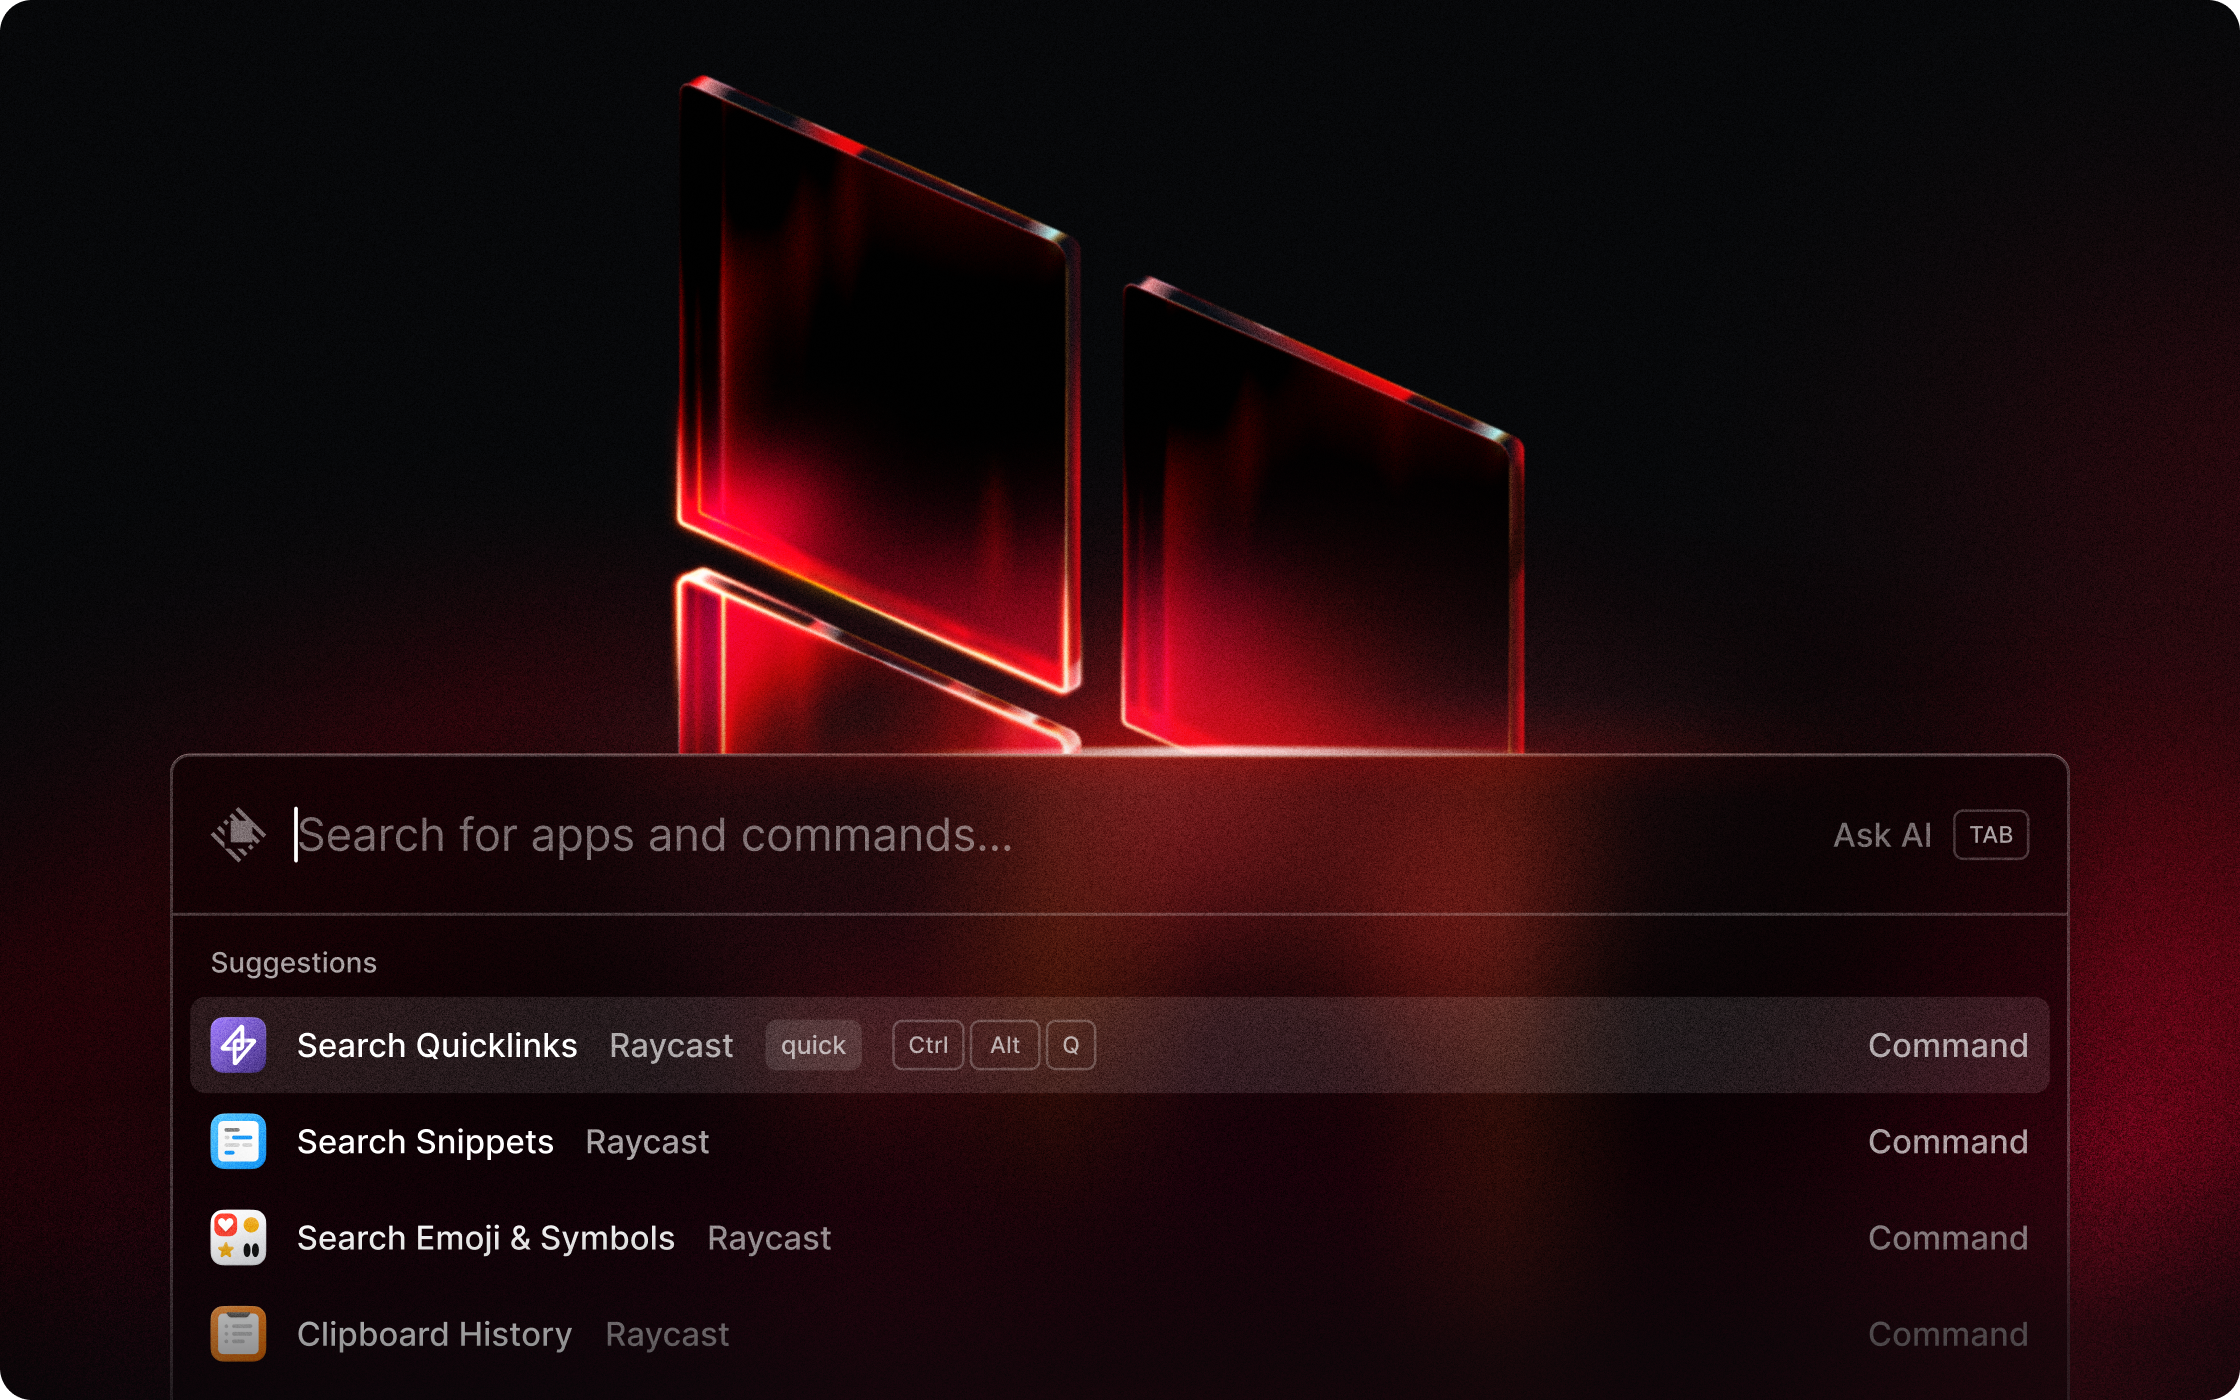This screenshot has width=2240, height=1400.
Task: Click the Ctrl hotkey badge
Action: coord(928,1045)
